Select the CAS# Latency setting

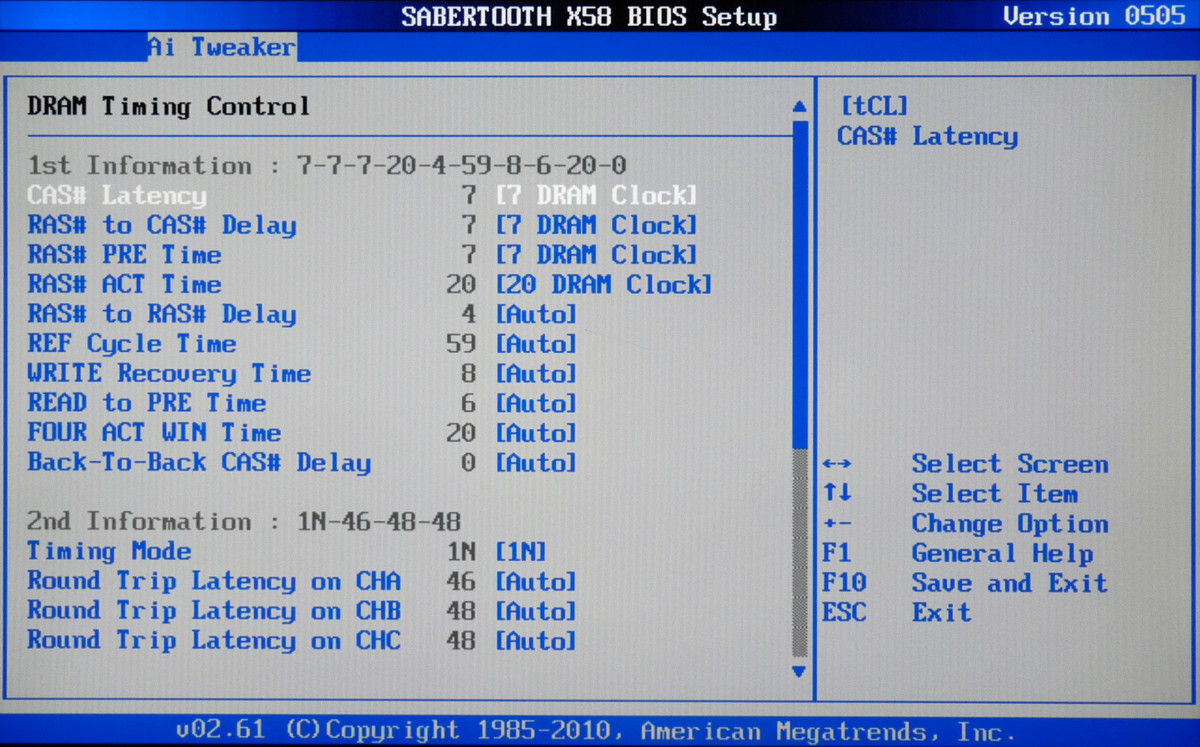(x=117, y=195)
